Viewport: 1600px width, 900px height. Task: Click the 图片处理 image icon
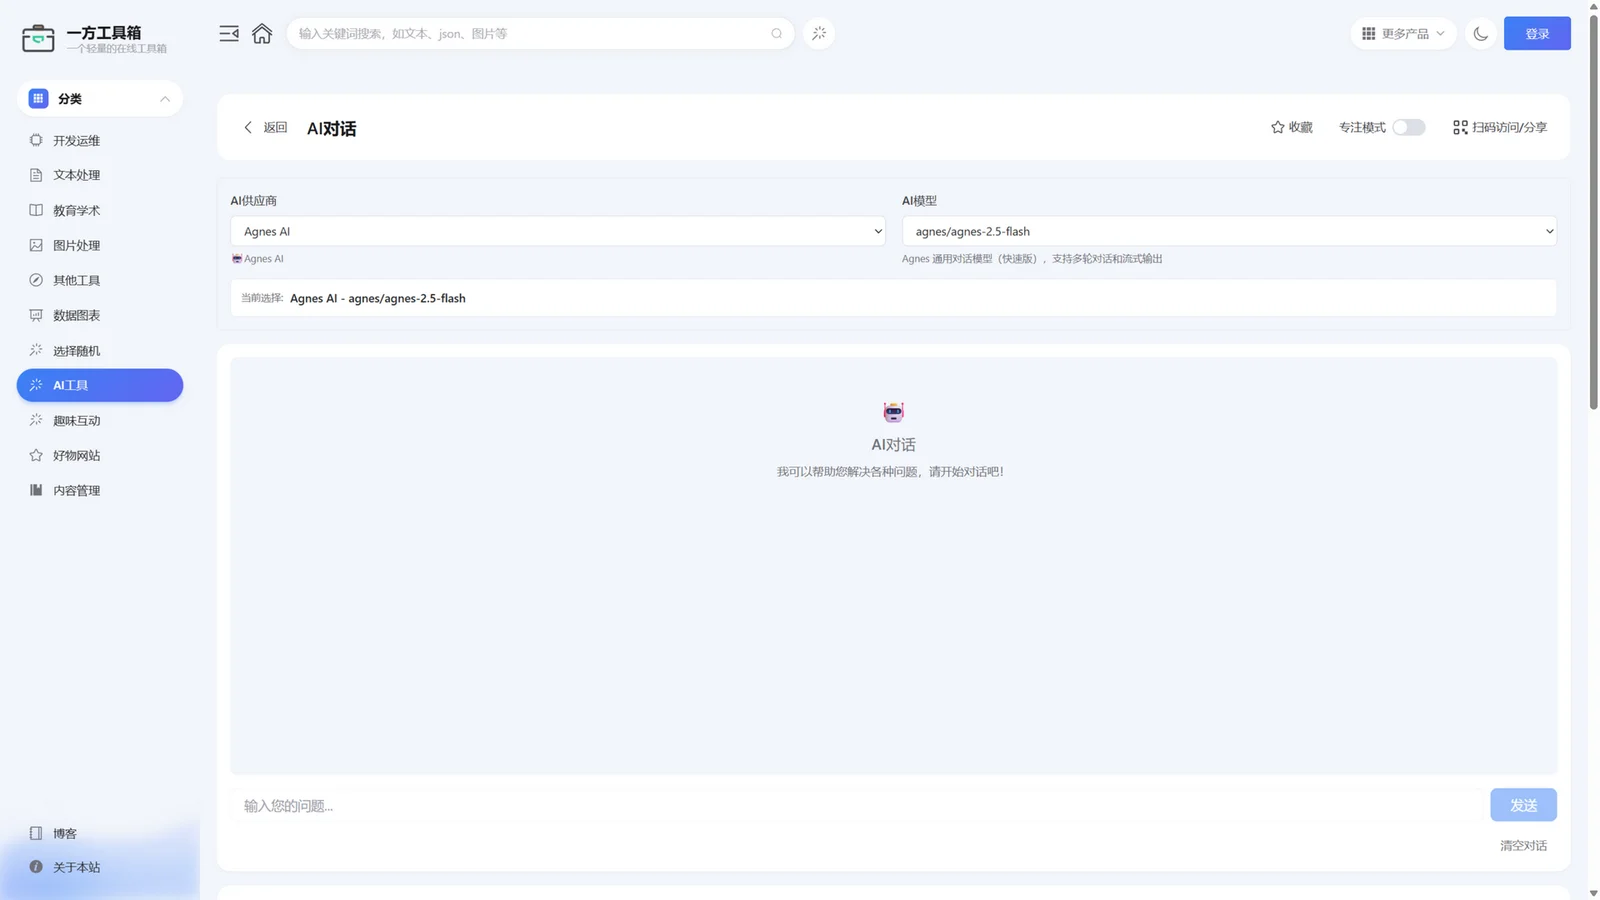coord(36,245)
